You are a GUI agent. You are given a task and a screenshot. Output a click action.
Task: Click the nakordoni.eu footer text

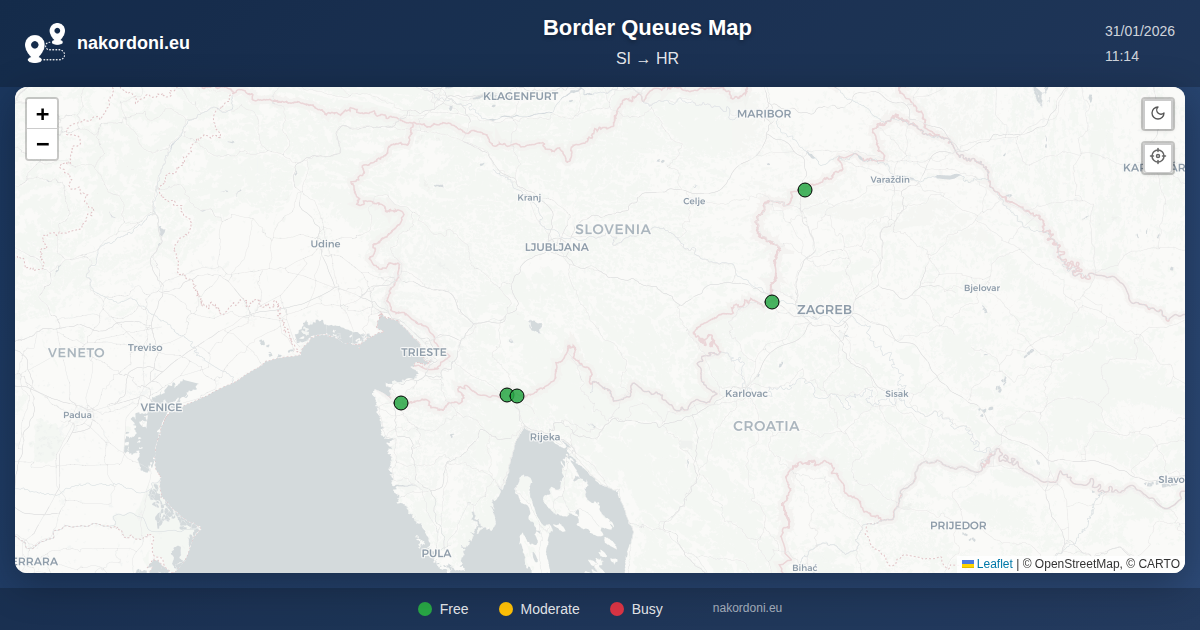point(747,608)
